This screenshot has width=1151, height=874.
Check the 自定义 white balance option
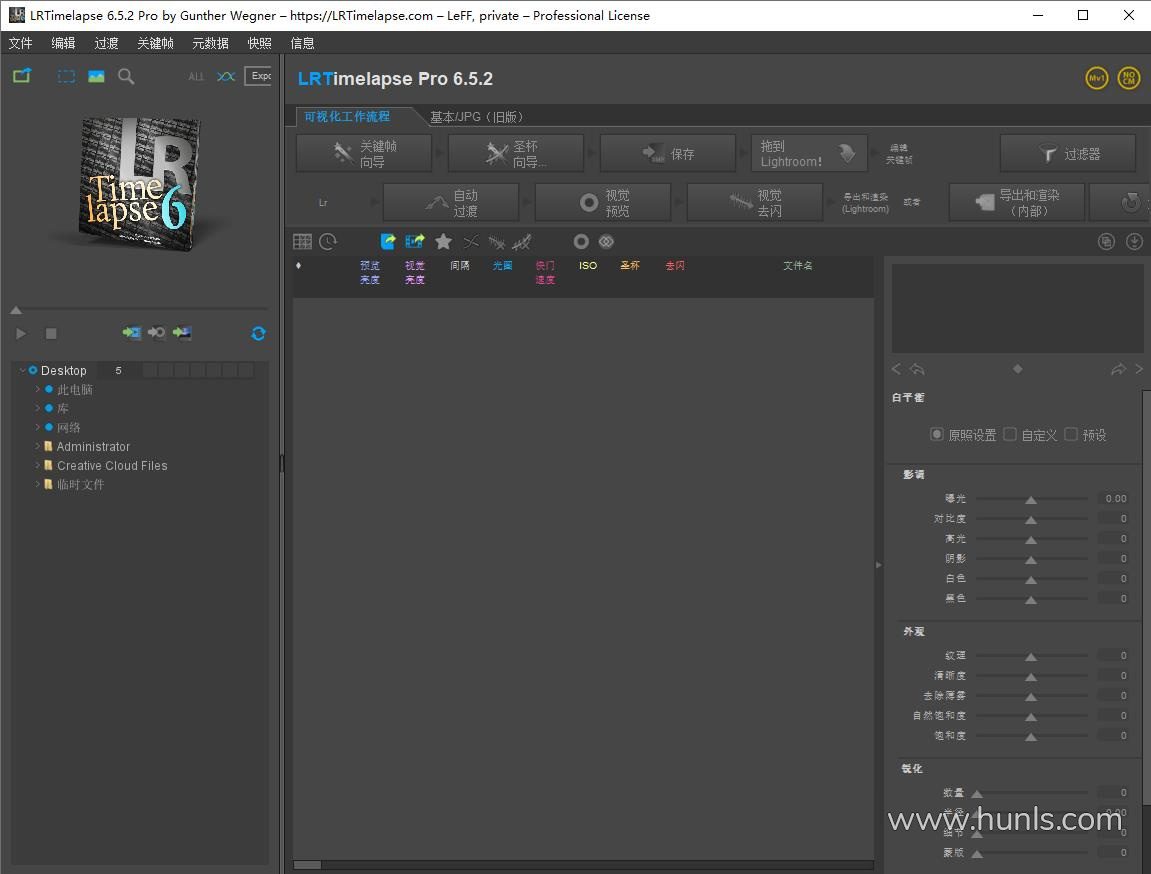tap(1010, 434)
